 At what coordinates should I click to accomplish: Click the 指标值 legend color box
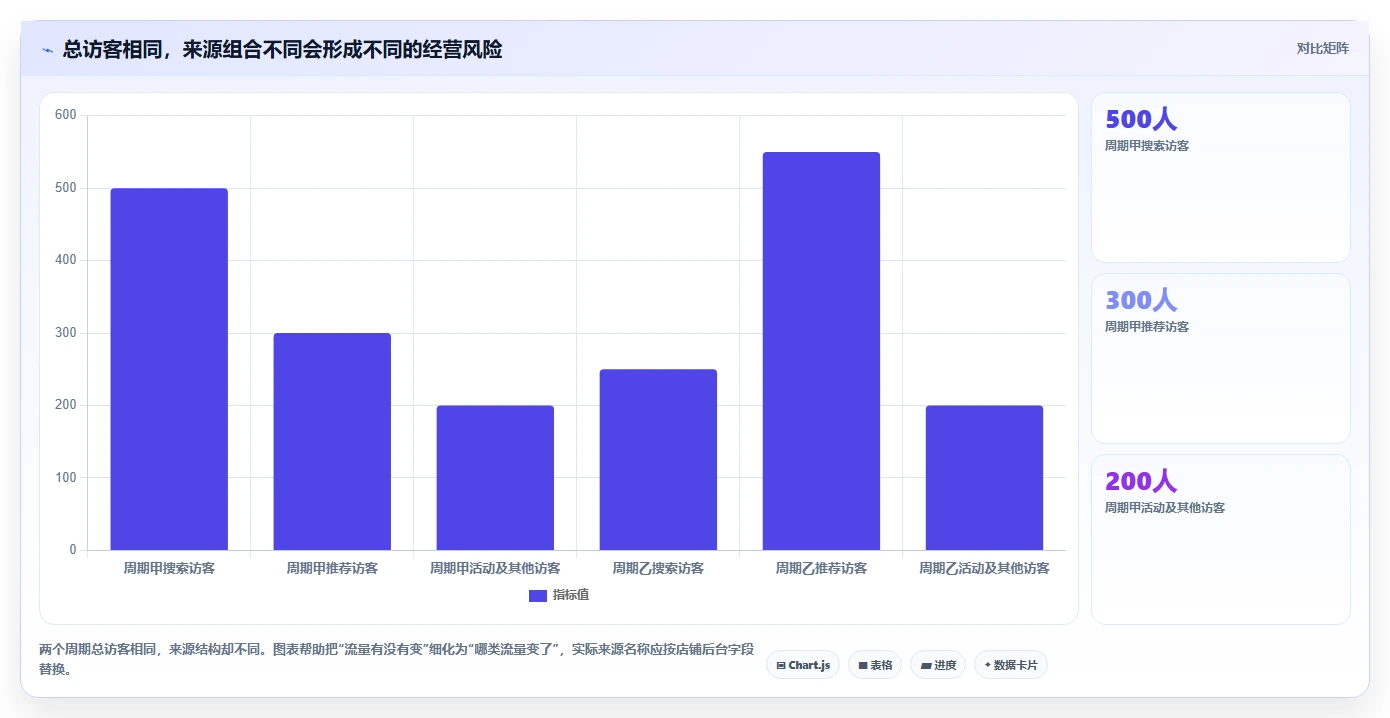538,596
